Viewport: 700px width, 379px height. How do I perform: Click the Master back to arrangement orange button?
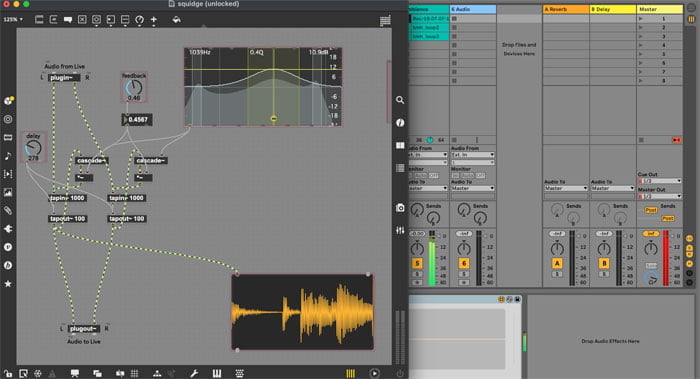coord(676,140)
